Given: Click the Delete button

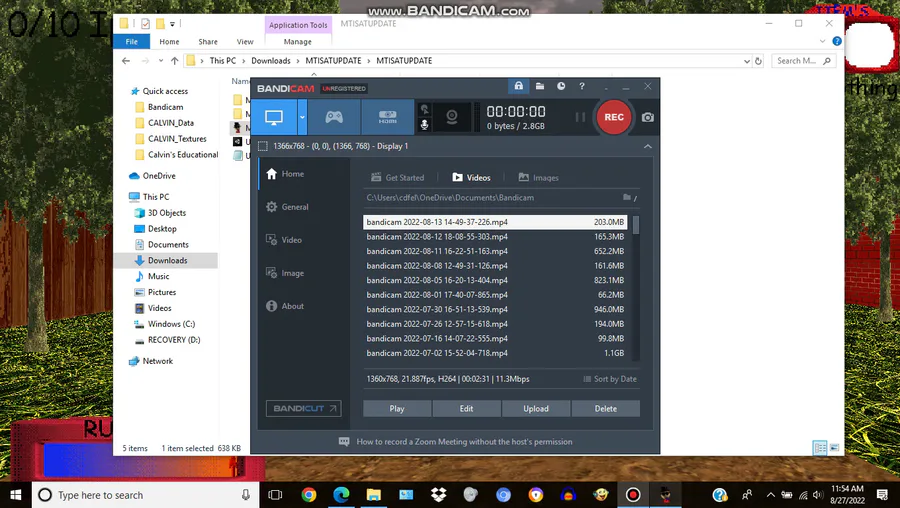Looking at the screenshot, I should (606, 409).
